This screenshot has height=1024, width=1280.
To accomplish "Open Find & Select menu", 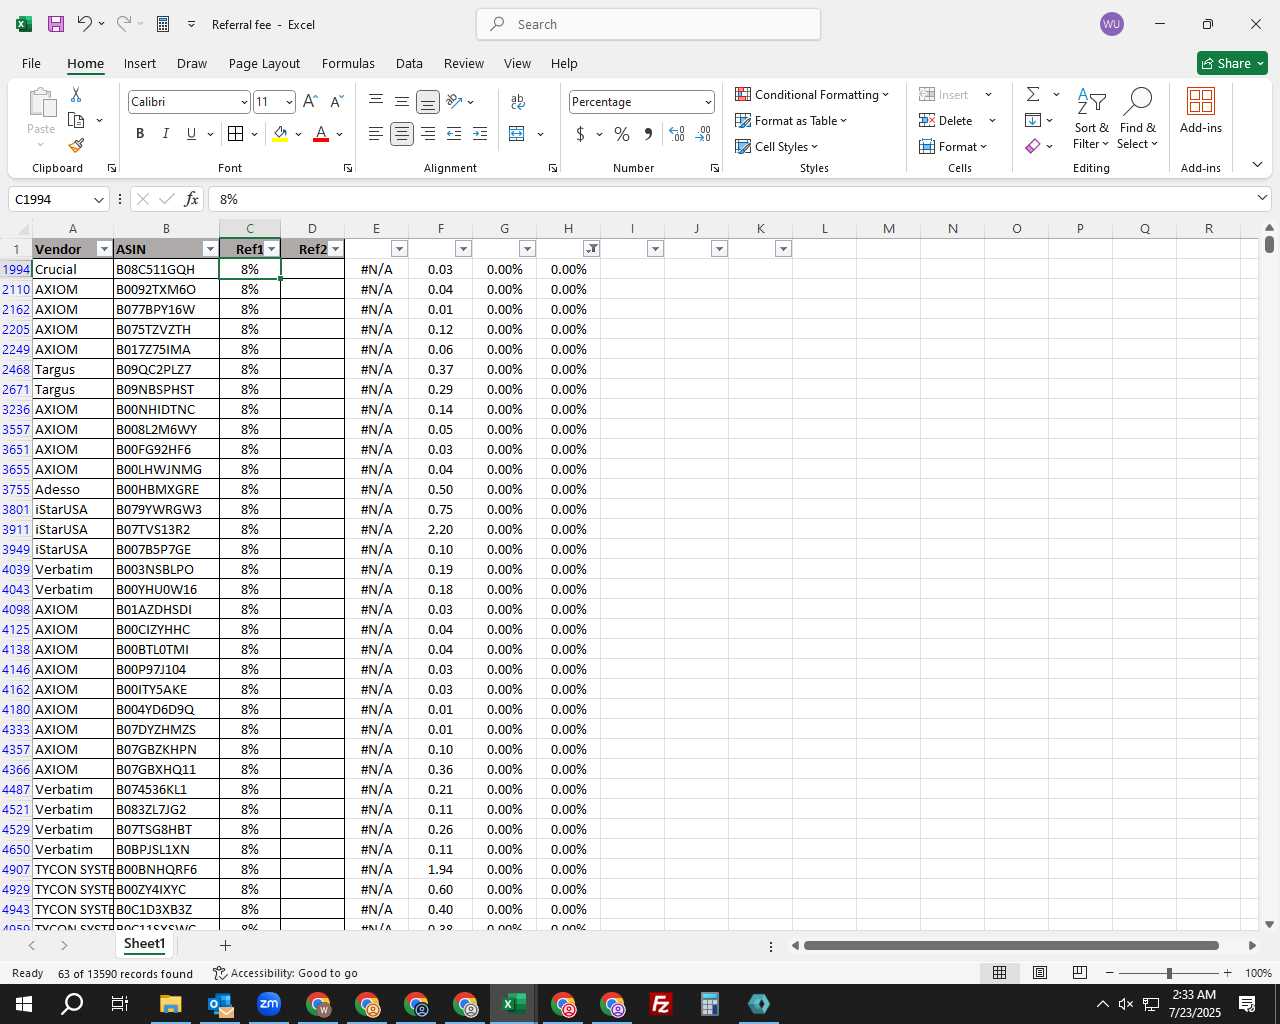I will click(x=1138, y=119).
